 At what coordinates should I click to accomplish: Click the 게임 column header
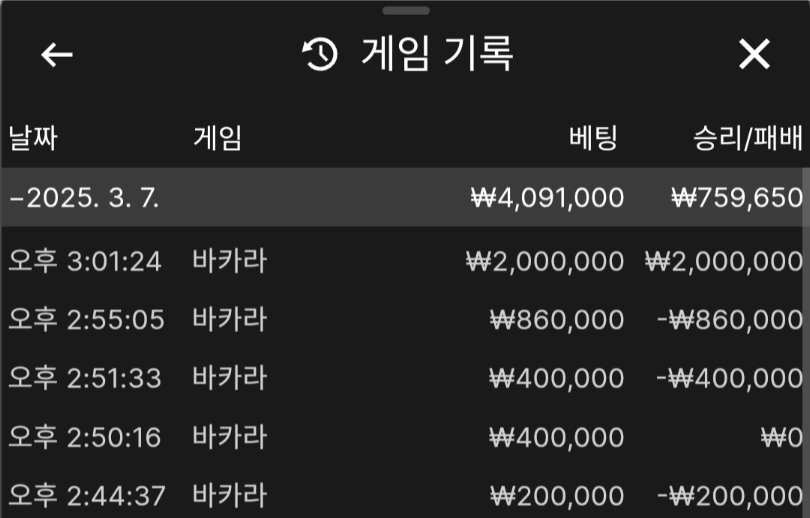tap(217, 138)
